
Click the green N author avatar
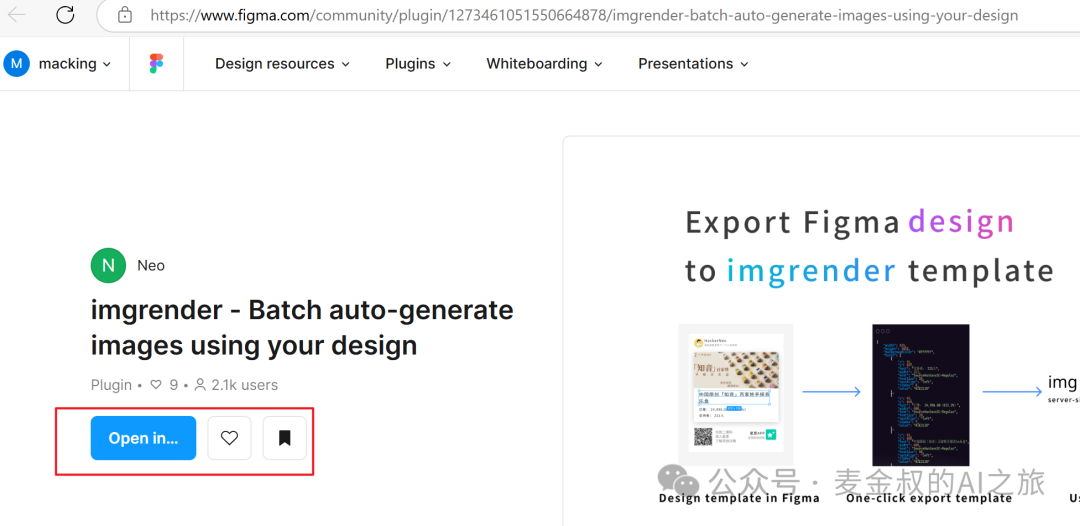[x=108, y=266]
